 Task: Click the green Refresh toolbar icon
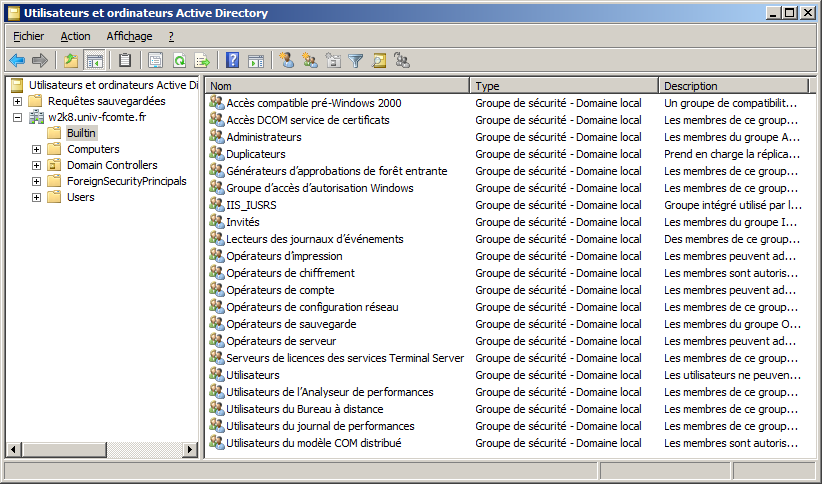pyautogui.click(x=179, y=61)
